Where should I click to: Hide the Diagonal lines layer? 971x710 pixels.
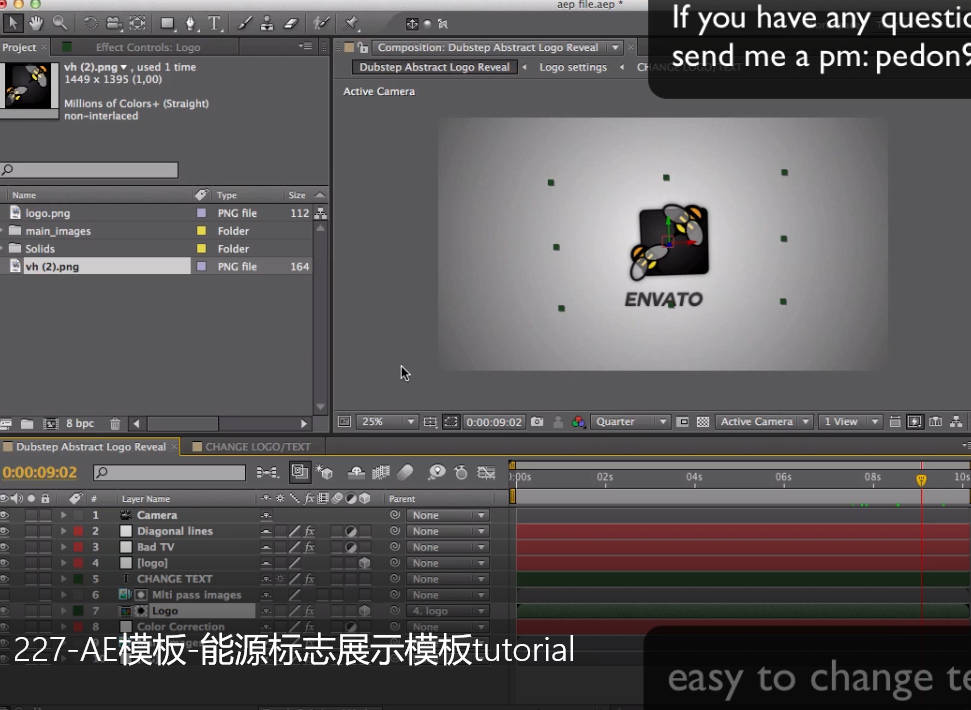4,531
